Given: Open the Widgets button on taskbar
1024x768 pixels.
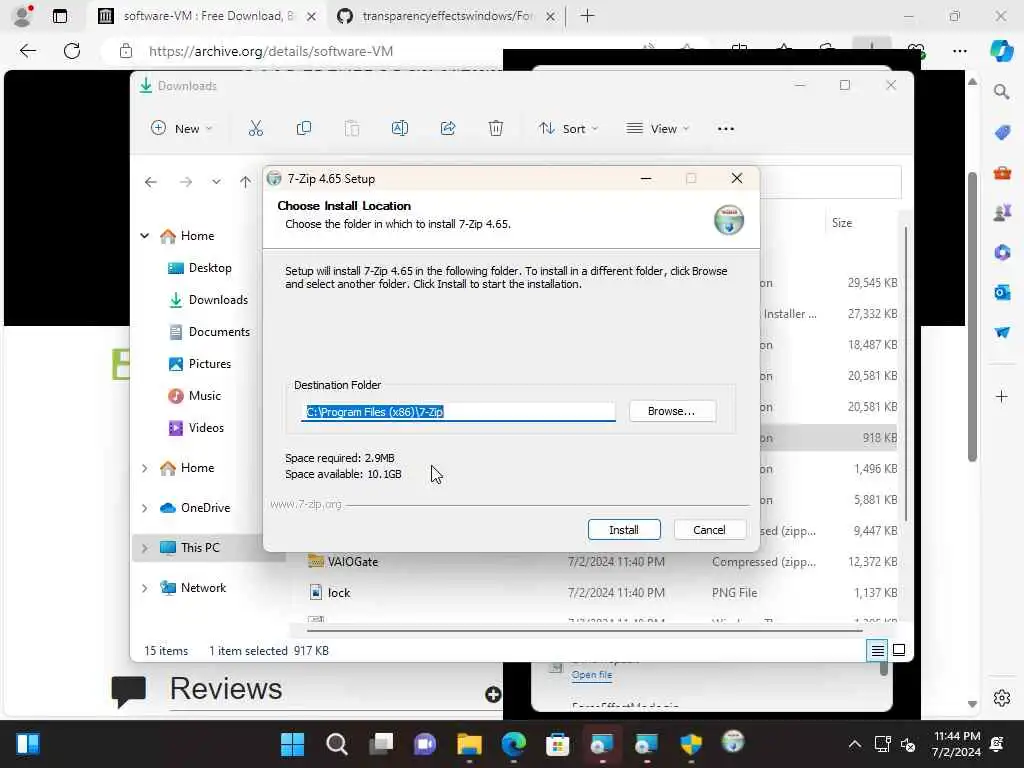Looking at the screenshot, I should coord(27,744).
